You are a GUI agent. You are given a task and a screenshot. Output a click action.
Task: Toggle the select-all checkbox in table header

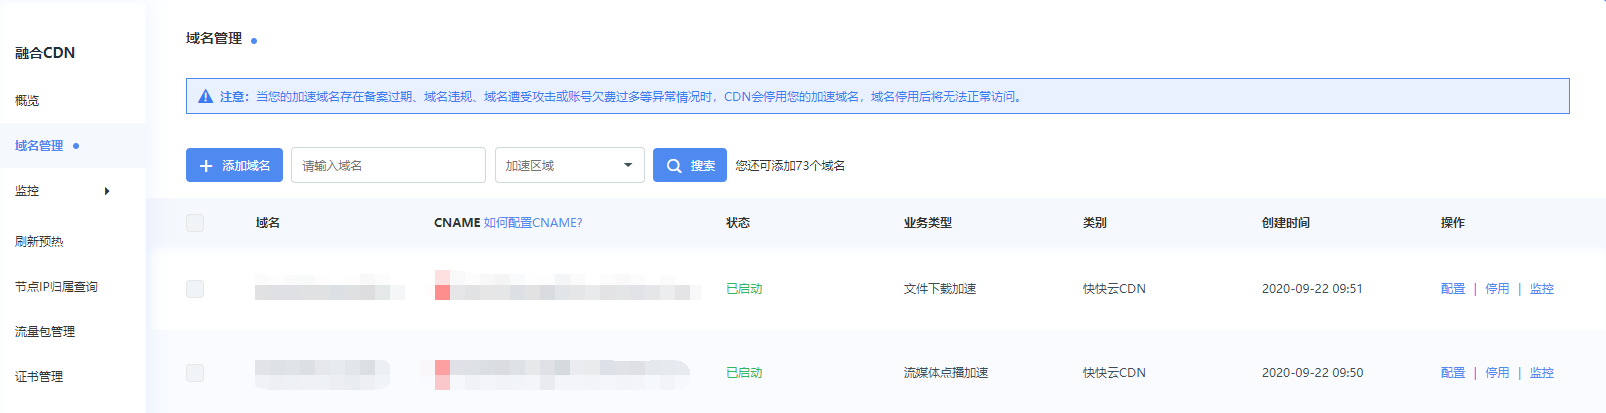point(195,223)
